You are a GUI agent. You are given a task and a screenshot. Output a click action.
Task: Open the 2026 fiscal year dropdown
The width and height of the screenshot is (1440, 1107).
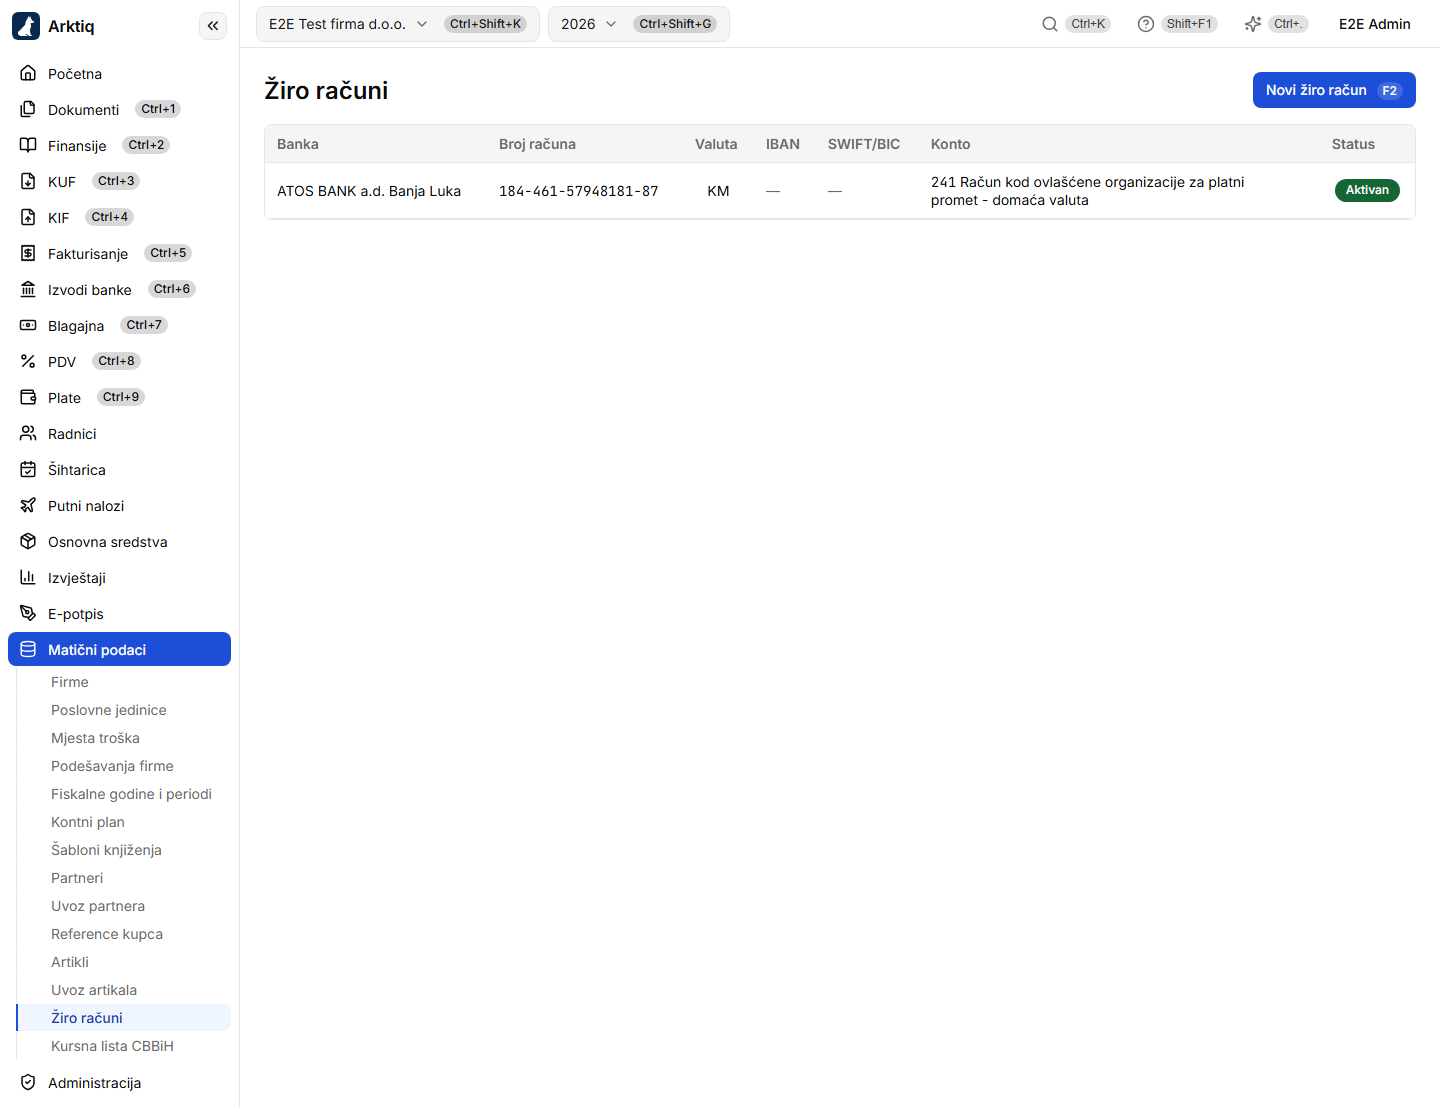tap(639, 24)
